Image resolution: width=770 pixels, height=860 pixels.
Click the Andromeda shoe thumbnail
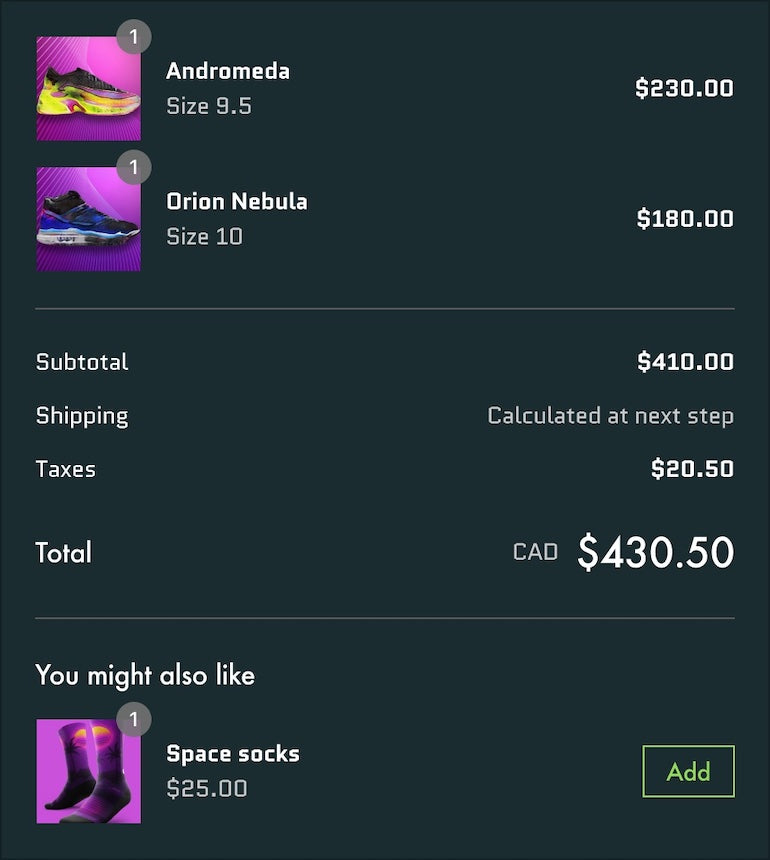88,89
